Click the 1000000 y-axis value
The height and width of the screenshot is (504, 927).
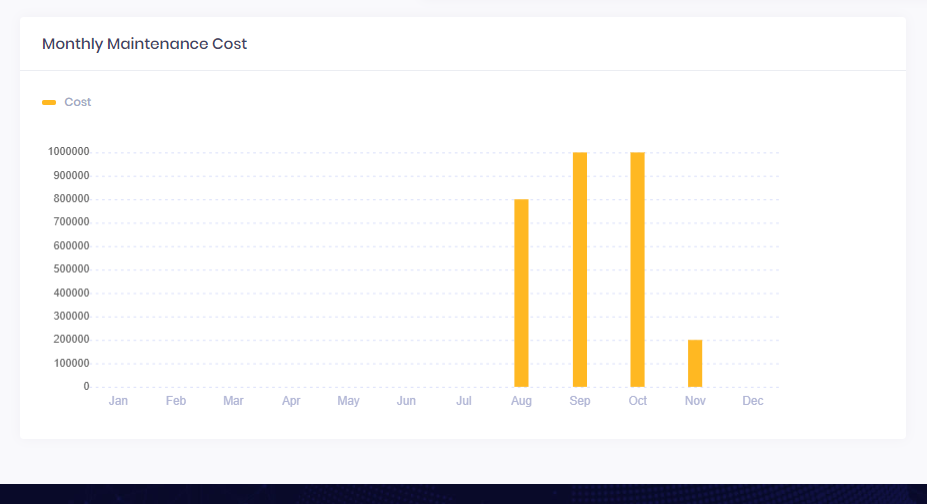tap(68, 152)
